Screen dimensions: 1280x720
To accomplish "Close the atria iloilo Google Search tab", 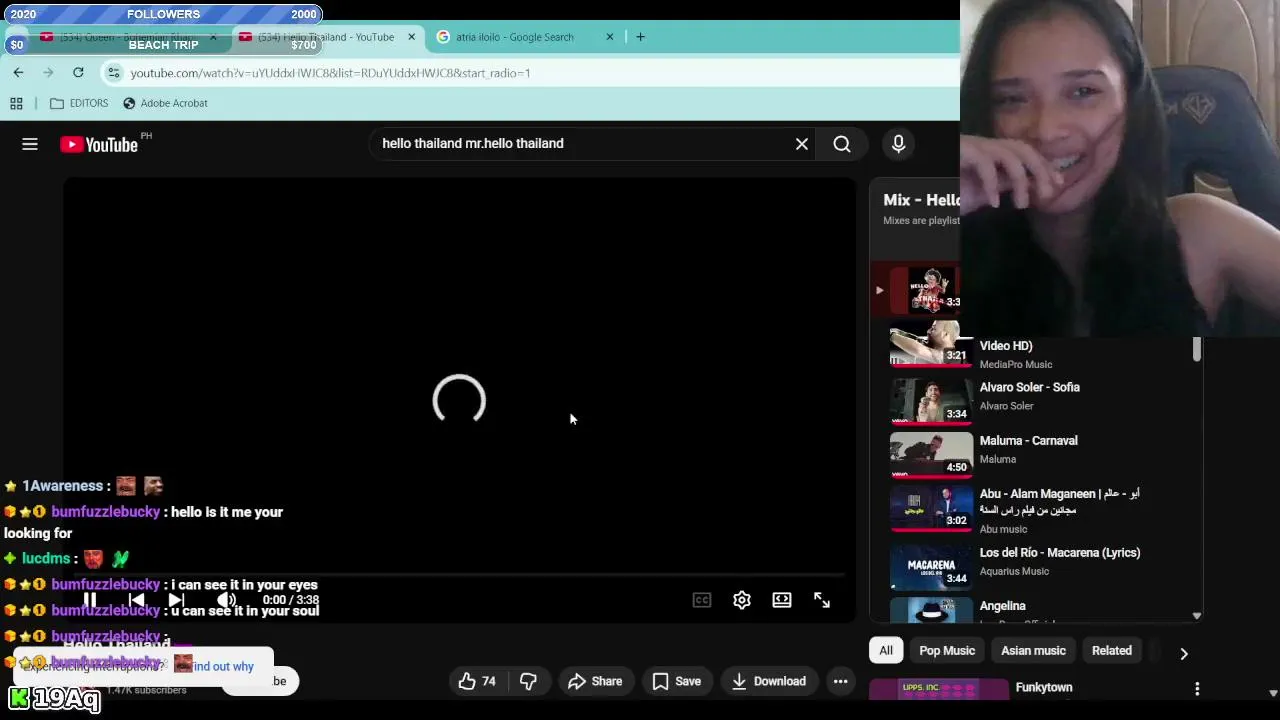I will click(610, 37).
